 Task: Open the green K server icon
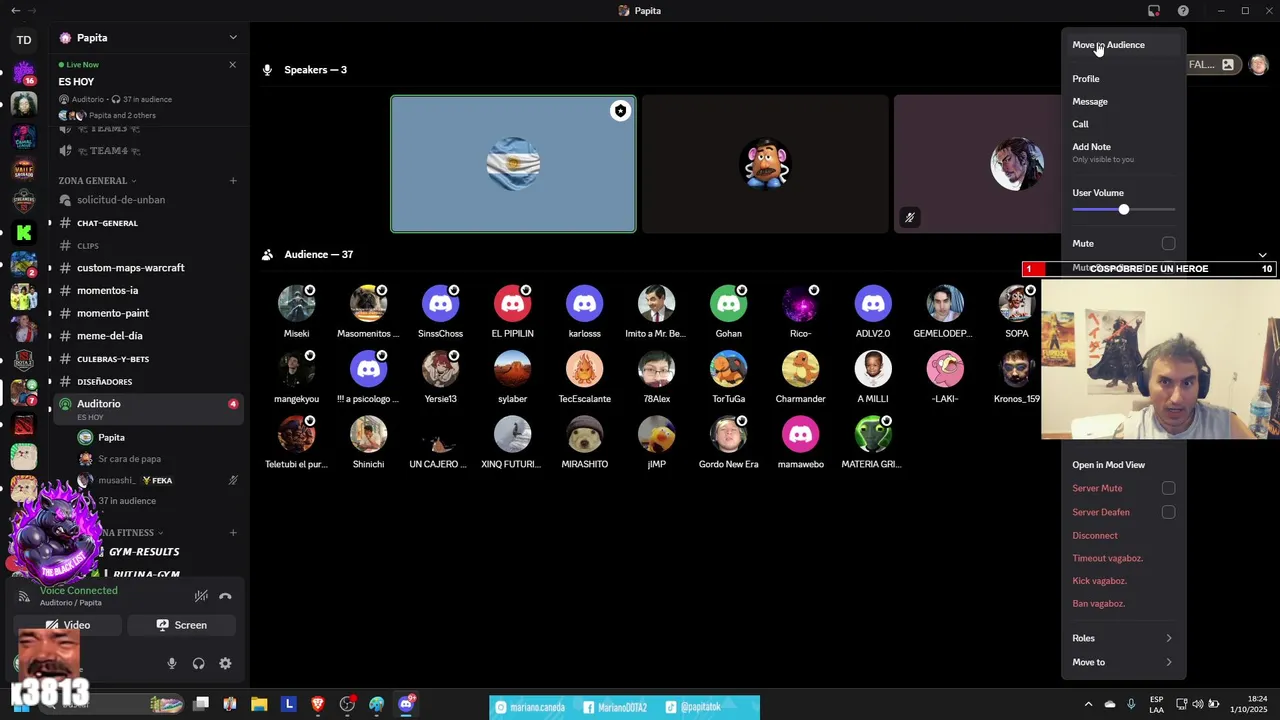(24, 233)
